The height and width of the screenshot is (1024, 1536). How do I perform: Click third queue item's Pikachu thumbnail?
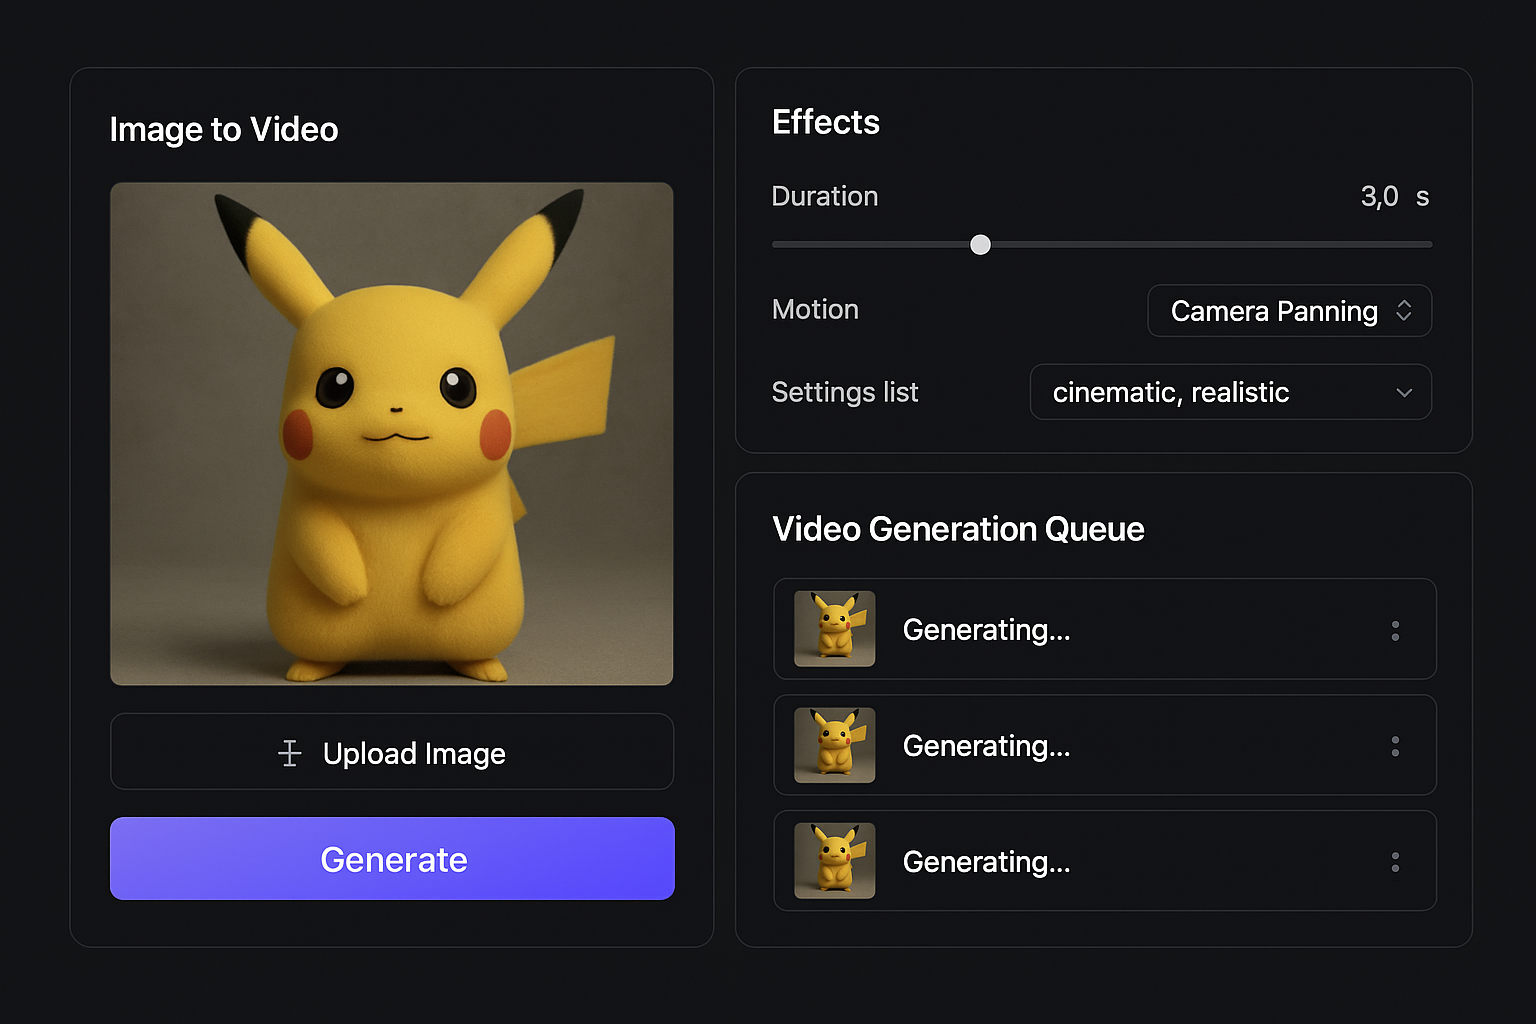click(835, 861)
